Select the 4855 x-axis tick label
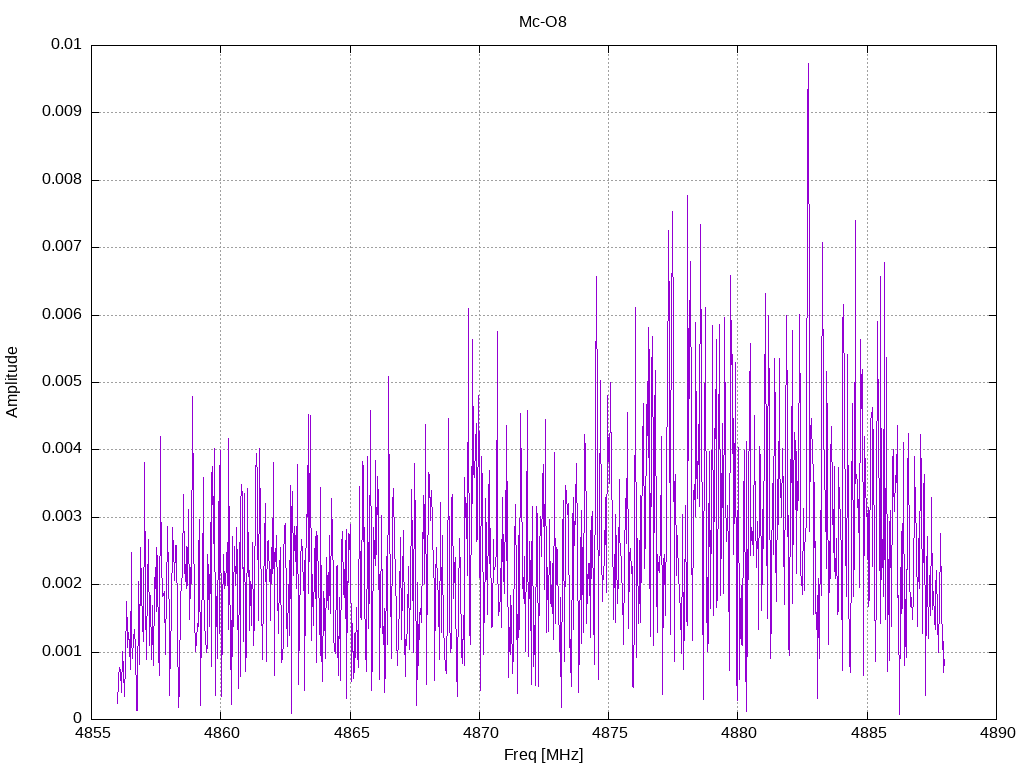The image size is (1024, 768). 91,733
